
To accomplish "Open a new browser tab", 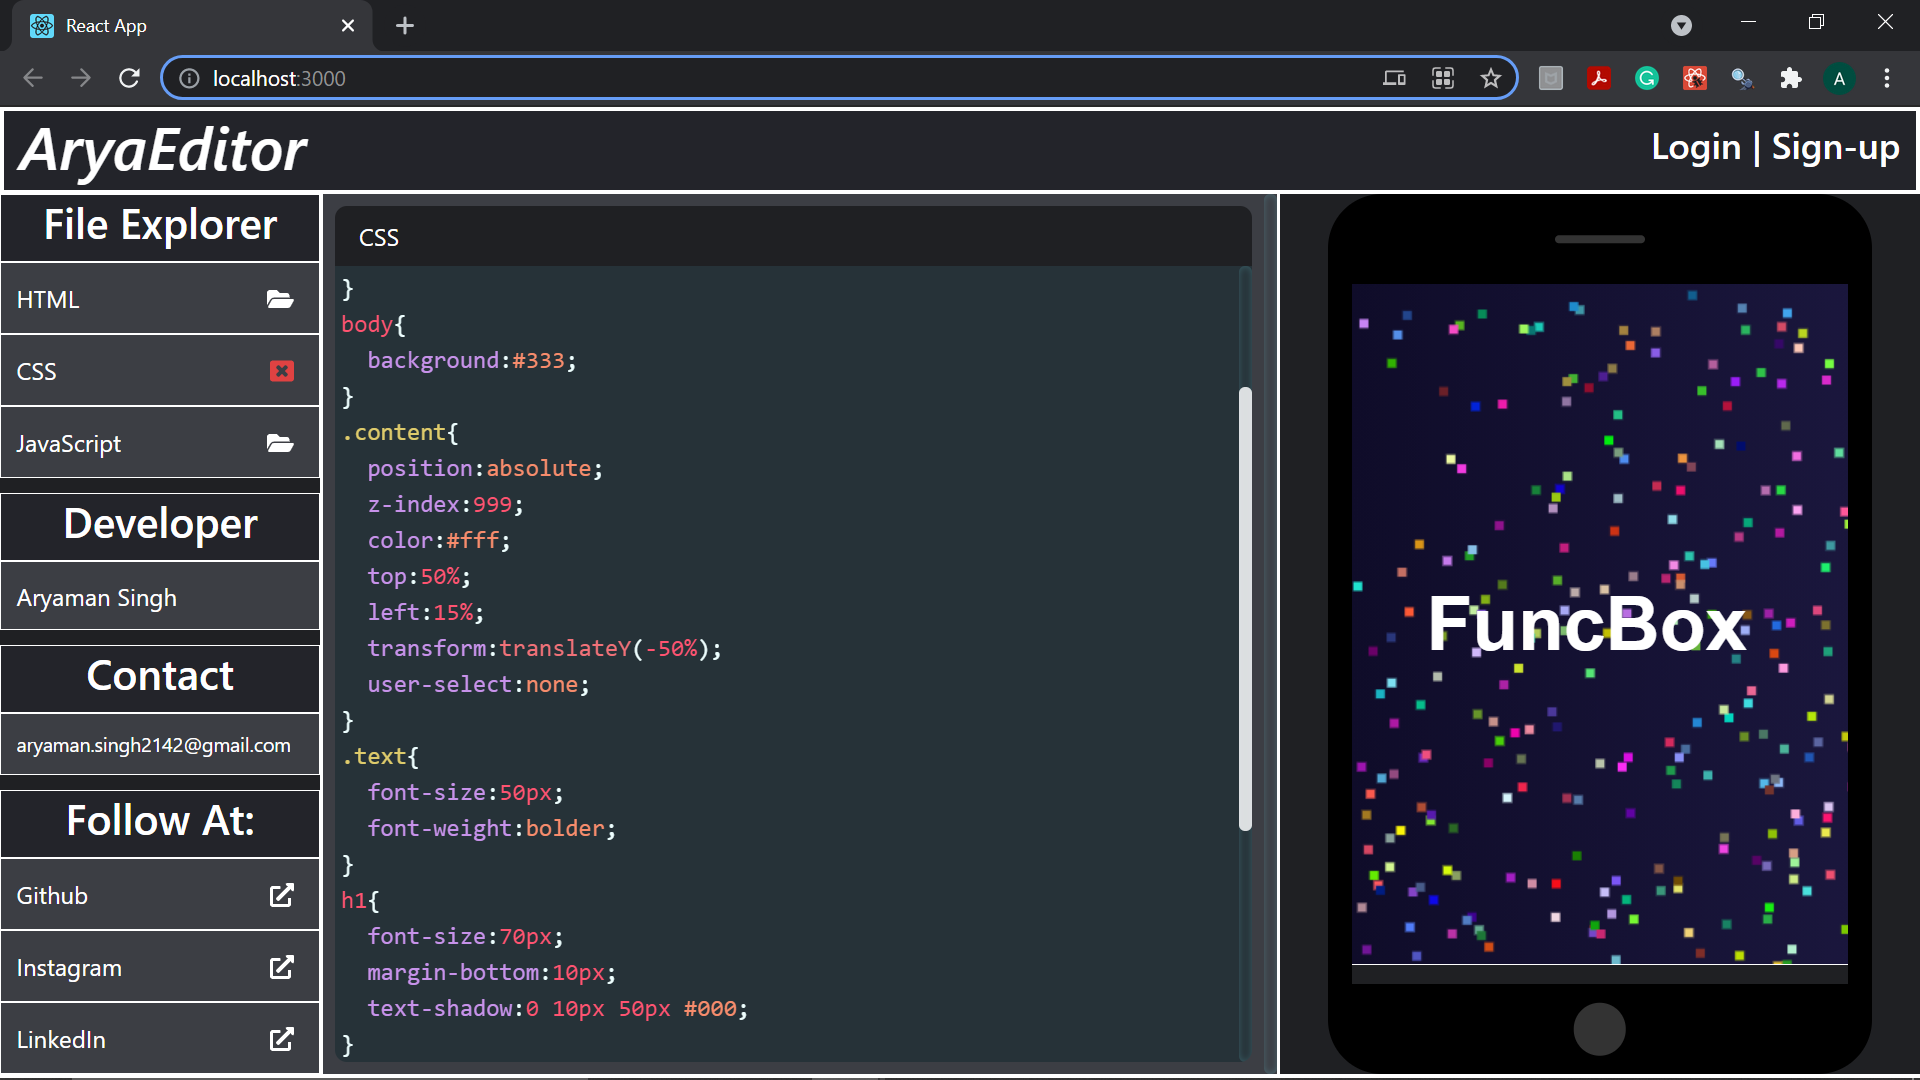I will [405, 26].
